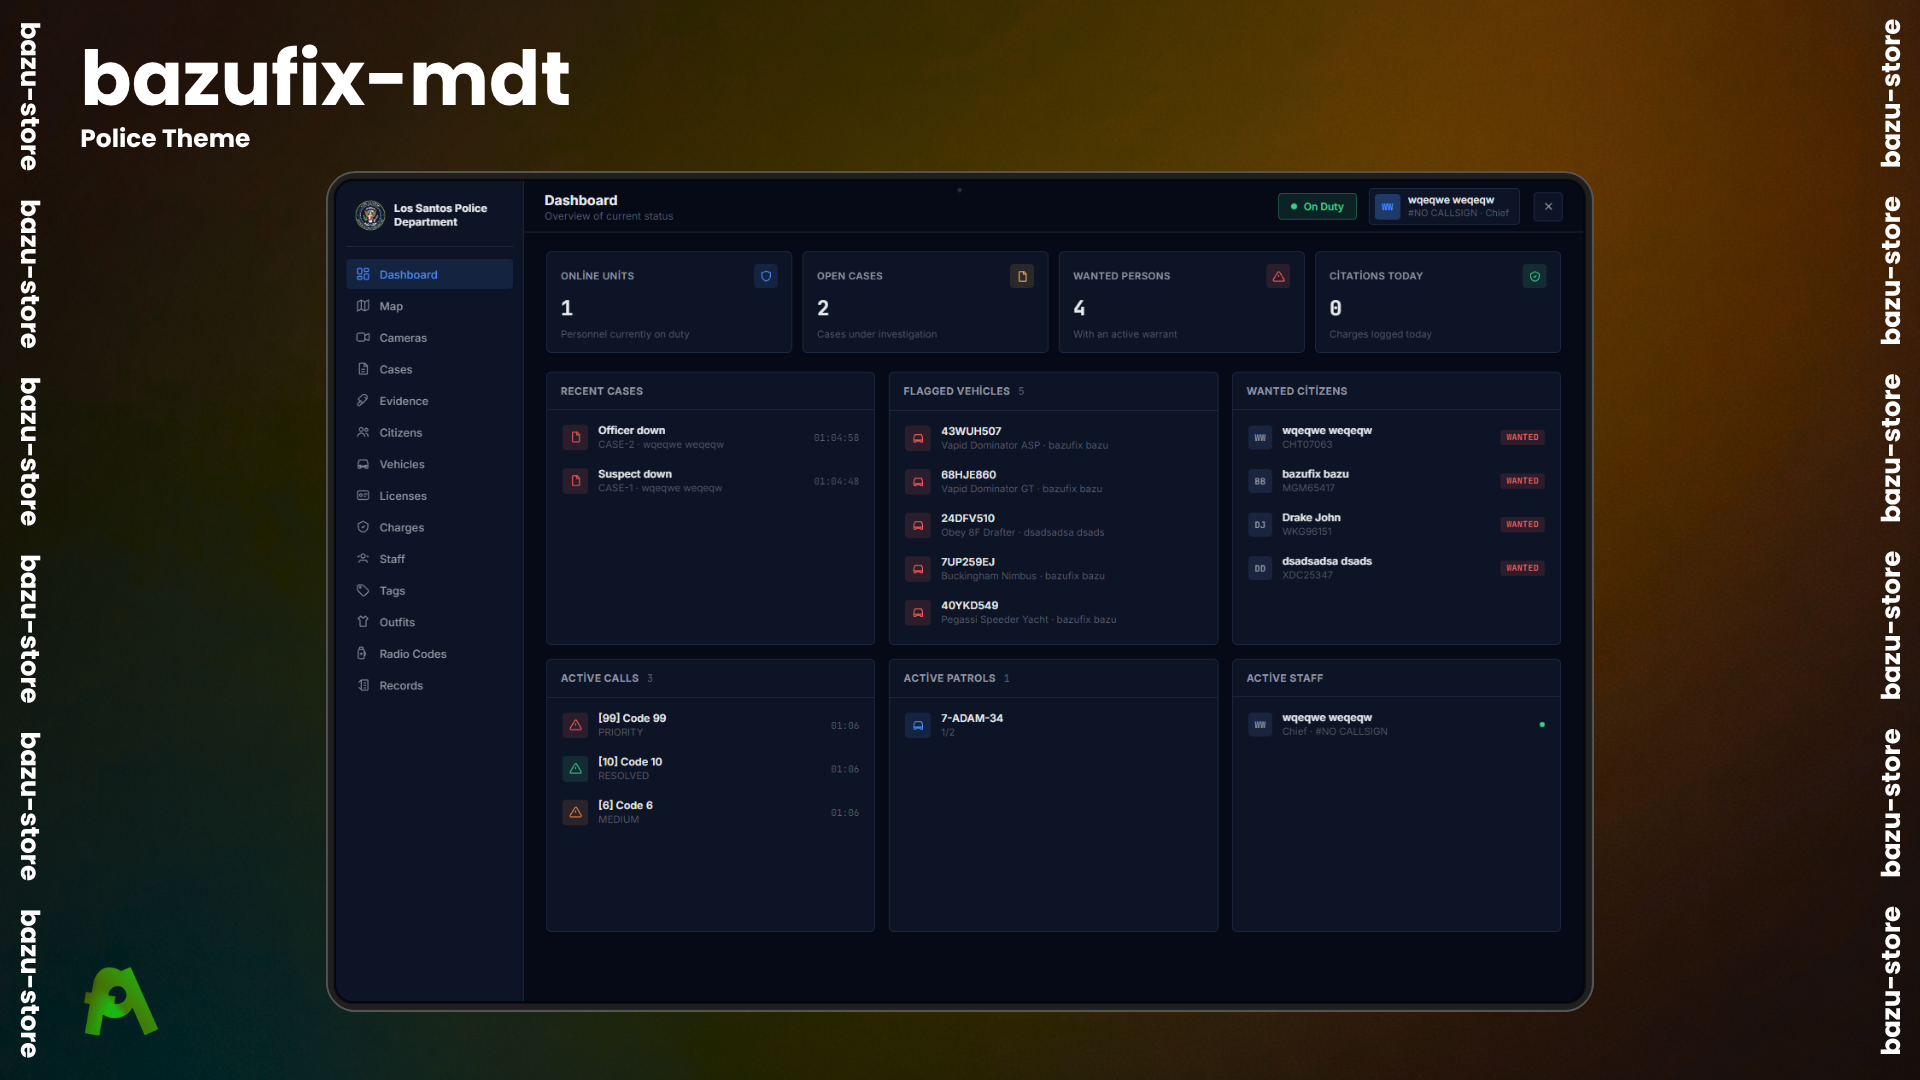Open the wqeqwe weqeqw profile box in header
The image size is (1920, 1080).
[x=1444, y=207]
